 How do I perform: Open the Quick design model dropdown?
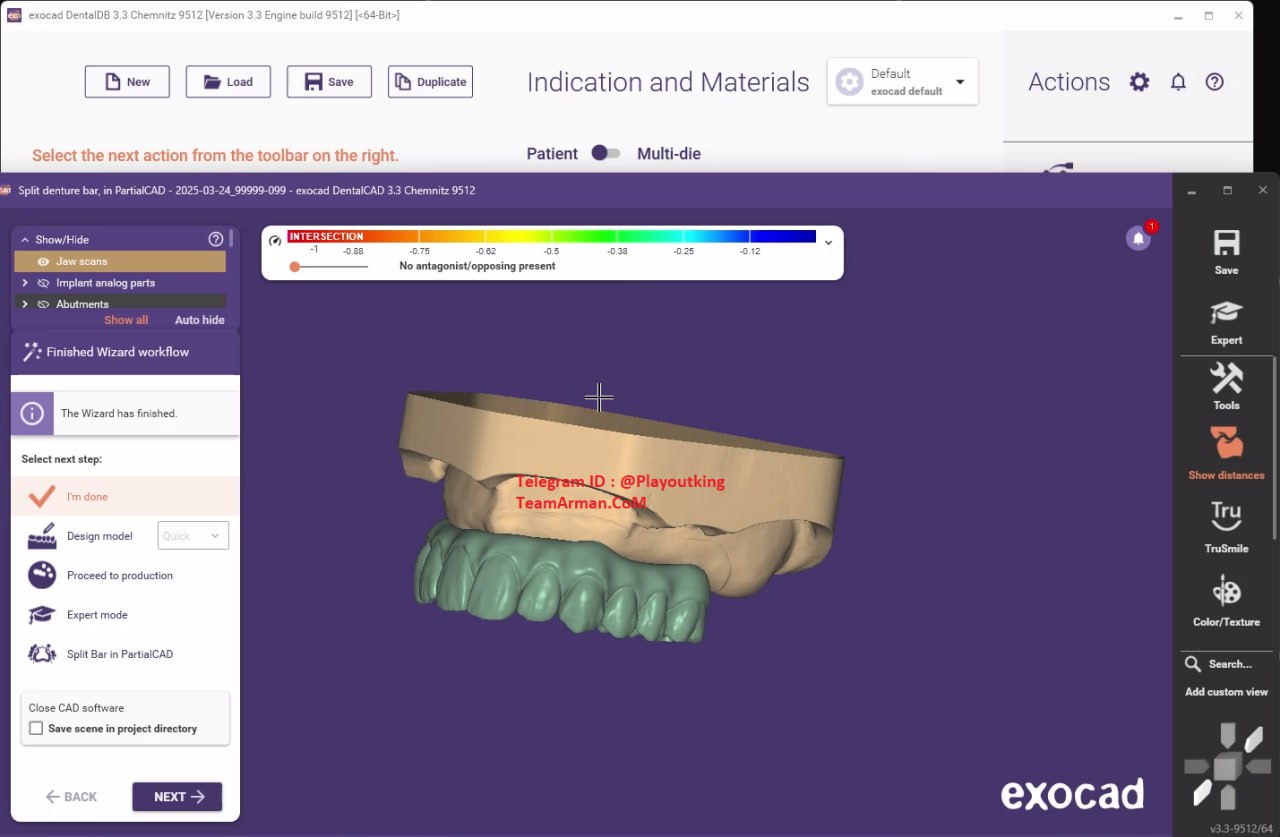point(193,536)
